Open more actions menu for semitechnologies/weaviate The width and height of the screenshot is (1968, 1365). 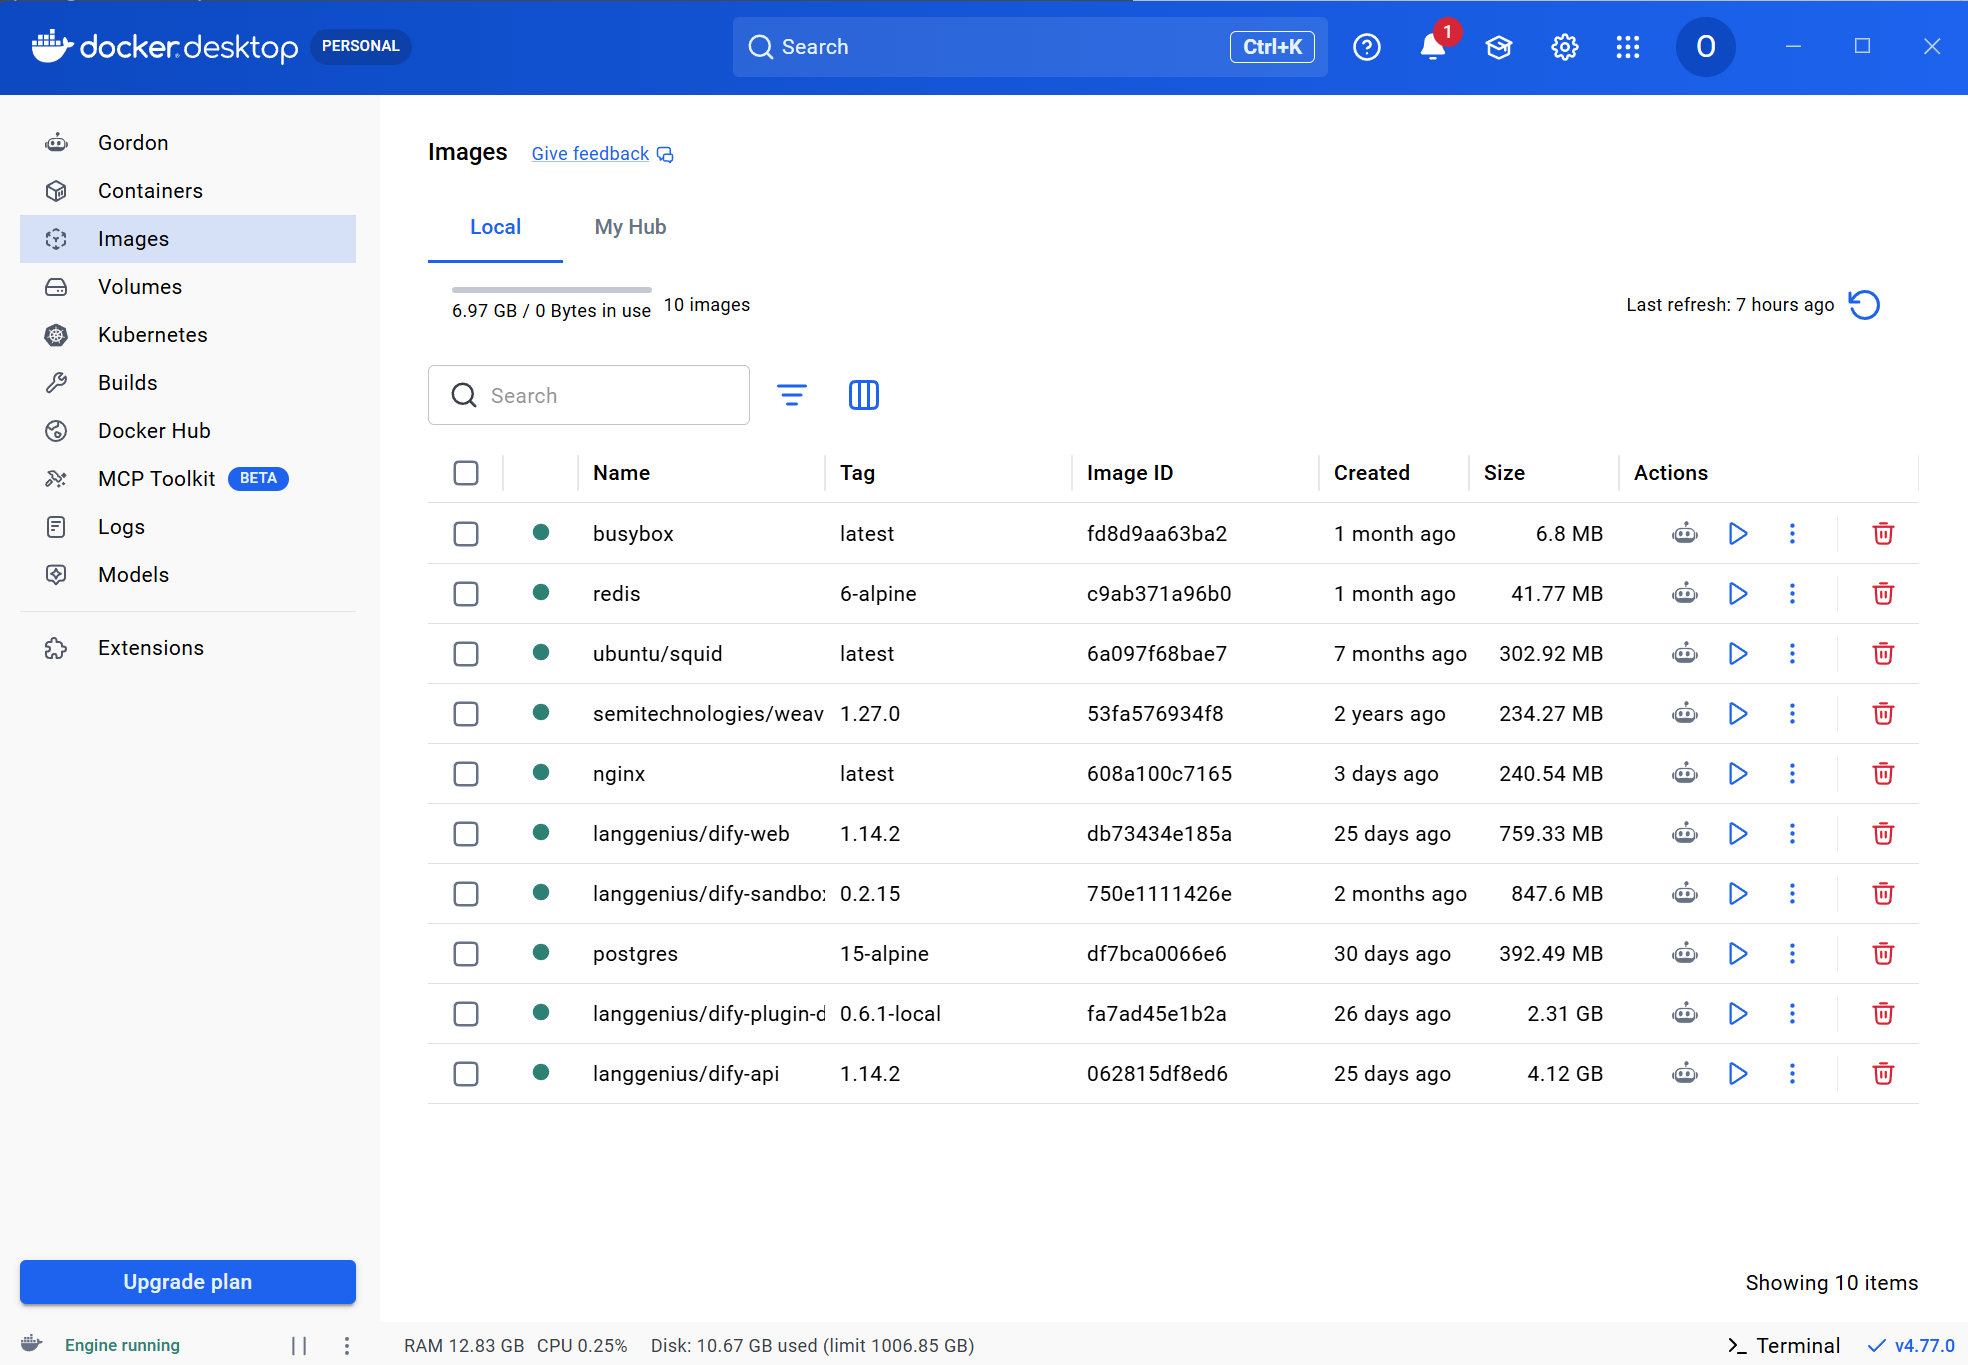point(1792,713)
